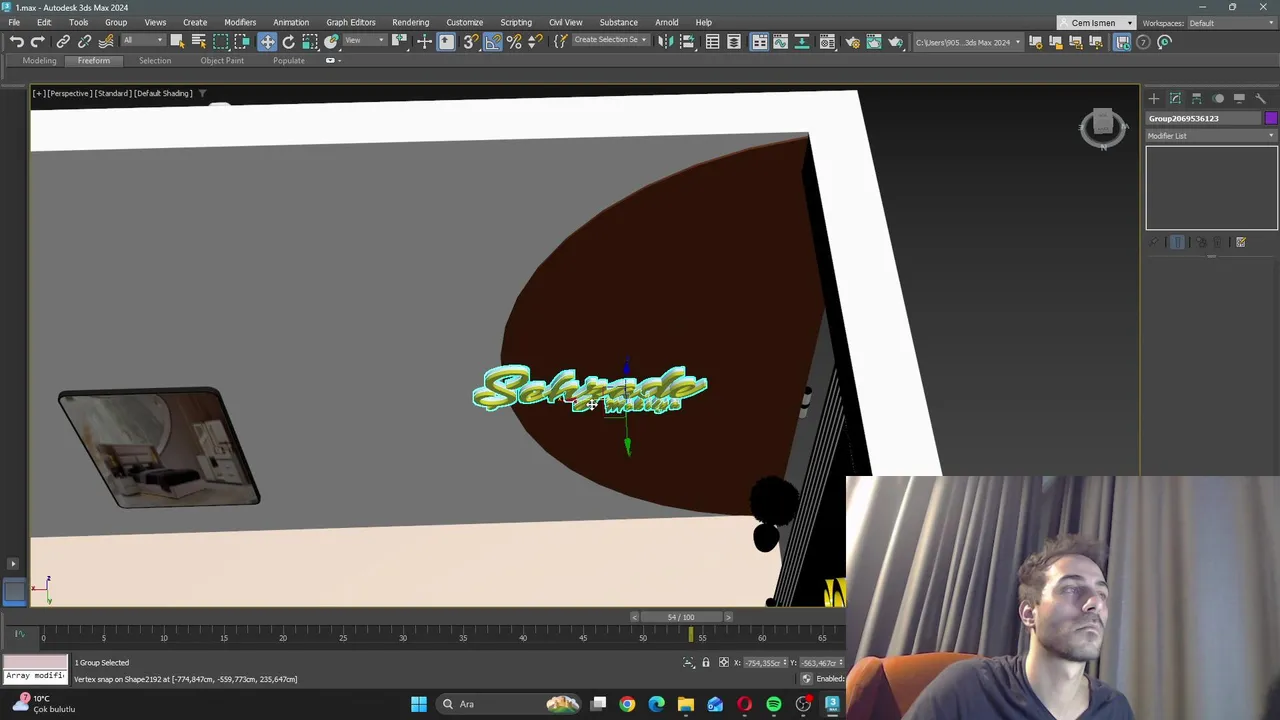Viewport: 1280px width, 720px height.
Task: Toggle 3D Snaps on or off
Action: [x=470, y=41]
